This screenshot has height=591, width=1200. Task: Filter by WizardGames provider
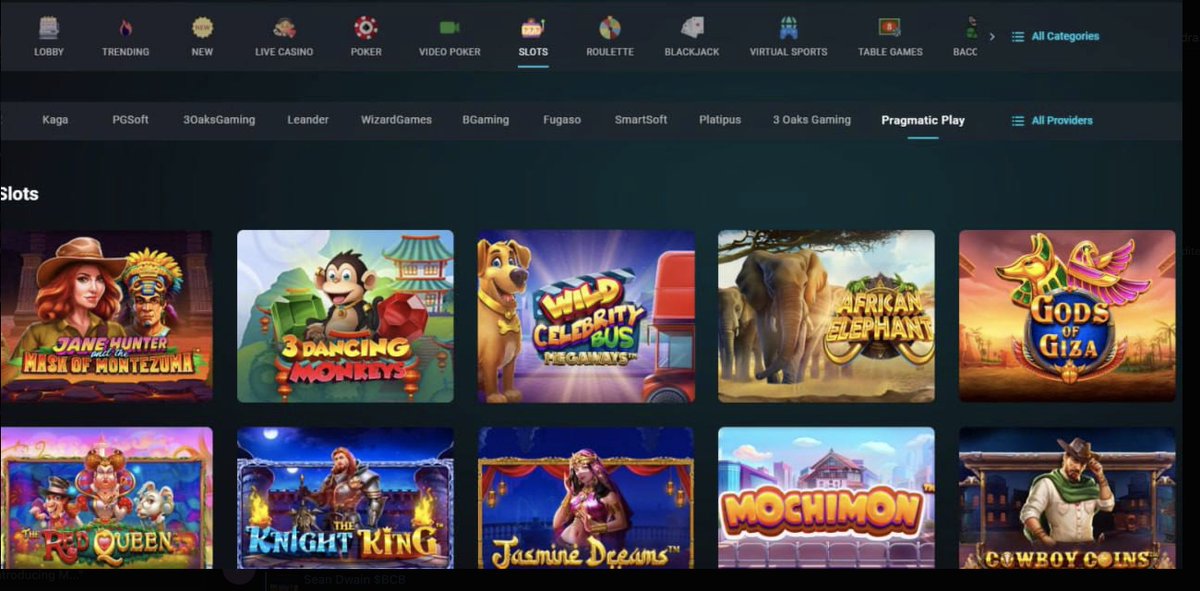pyautogui.click(x=396, y=120)
